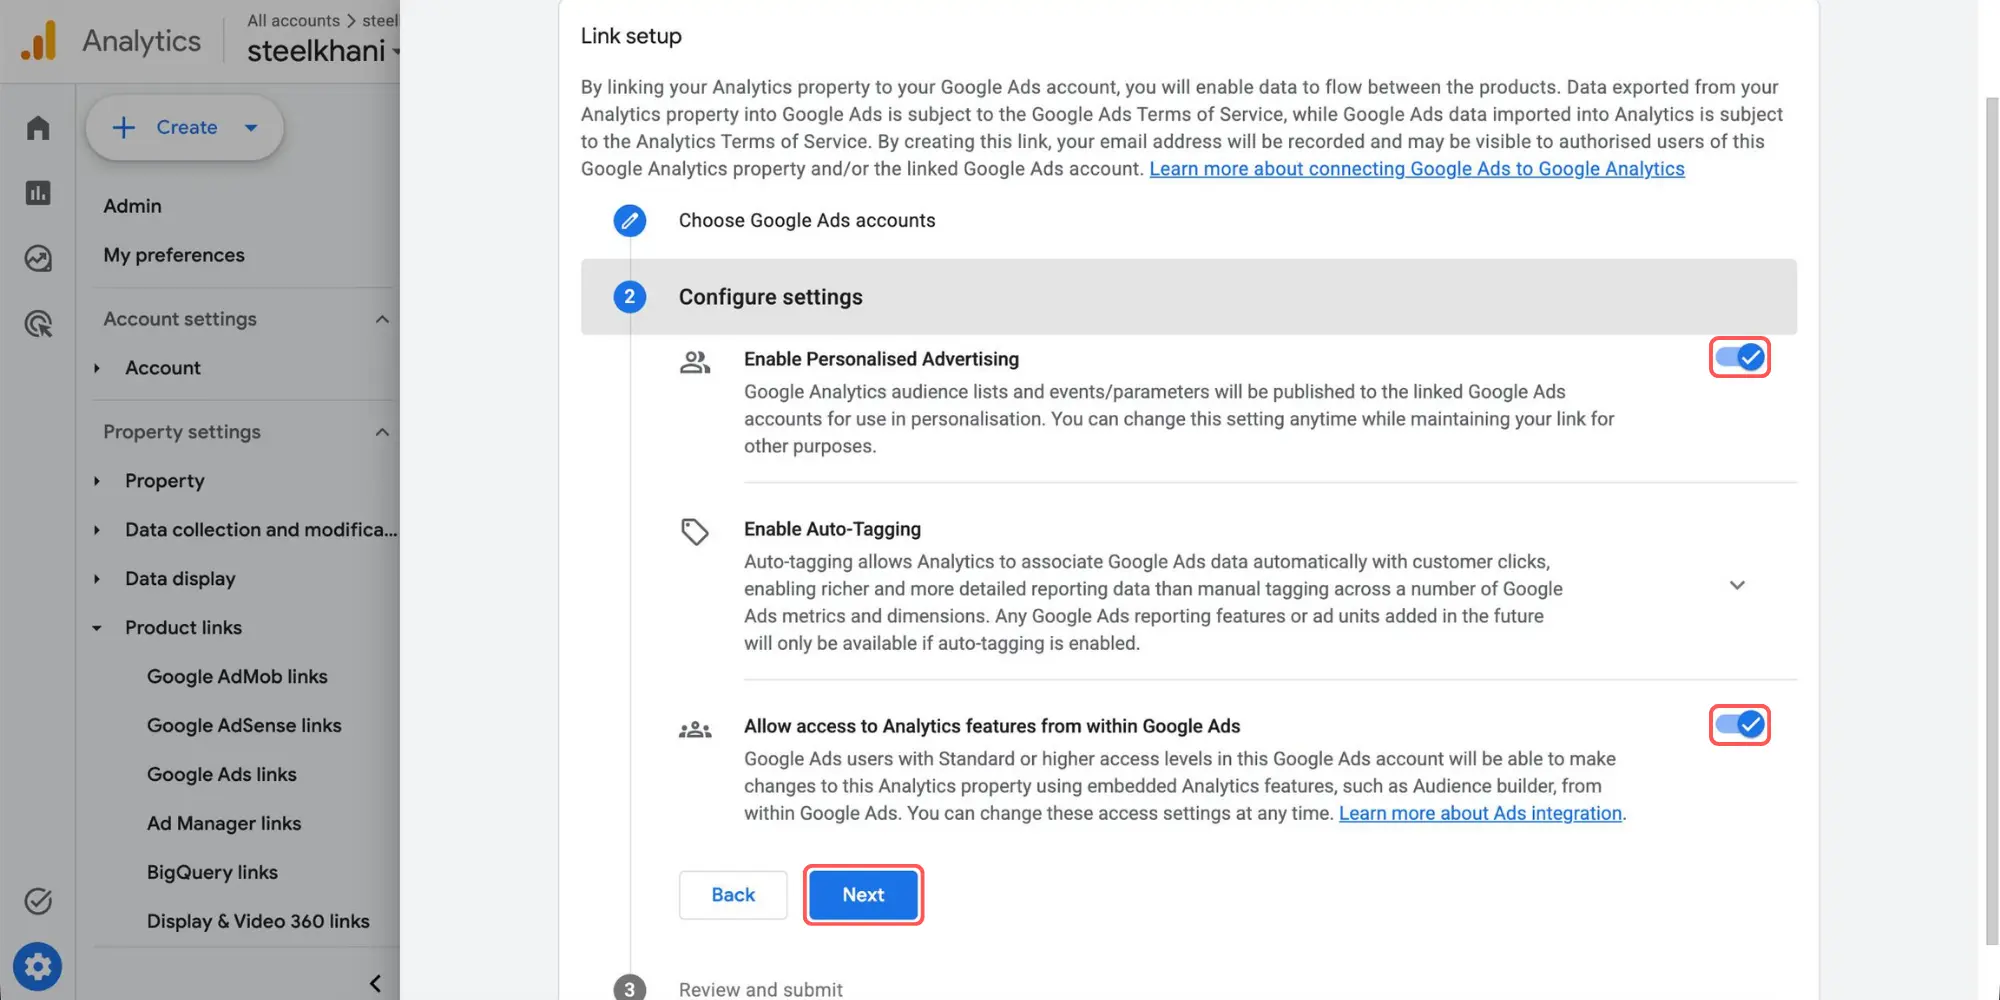Click the Analytics logo icon

(39, 41)
